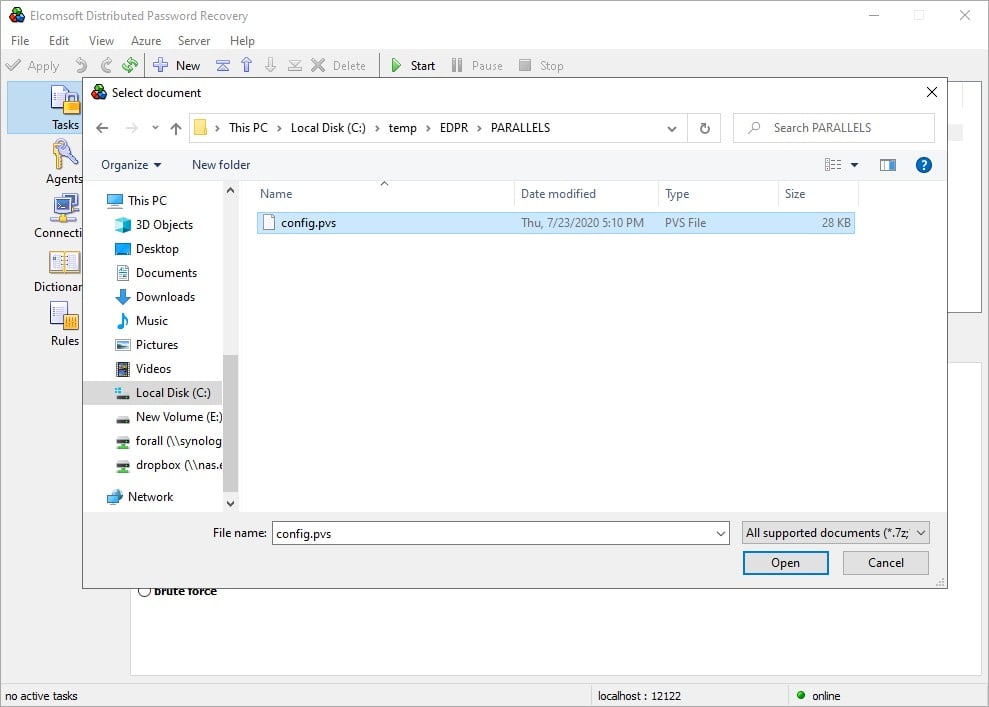Click the Search PARALLELS field
Screen dimensions: 989x707
834,128
